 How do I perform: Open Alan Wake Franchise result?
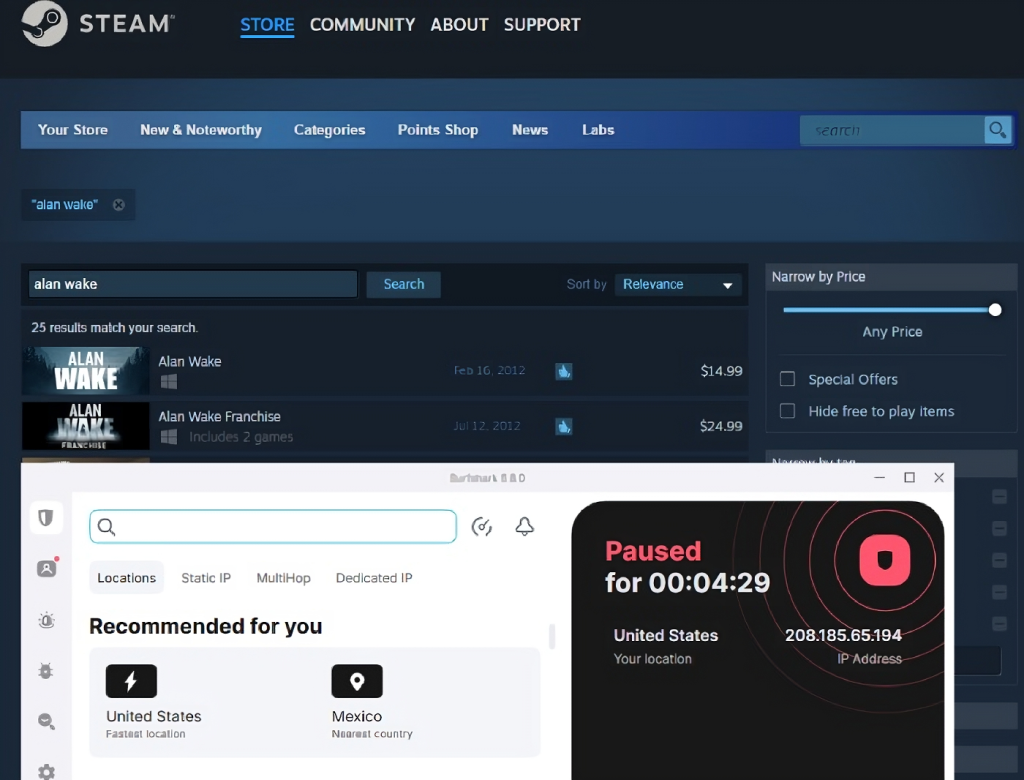(219, 417)
